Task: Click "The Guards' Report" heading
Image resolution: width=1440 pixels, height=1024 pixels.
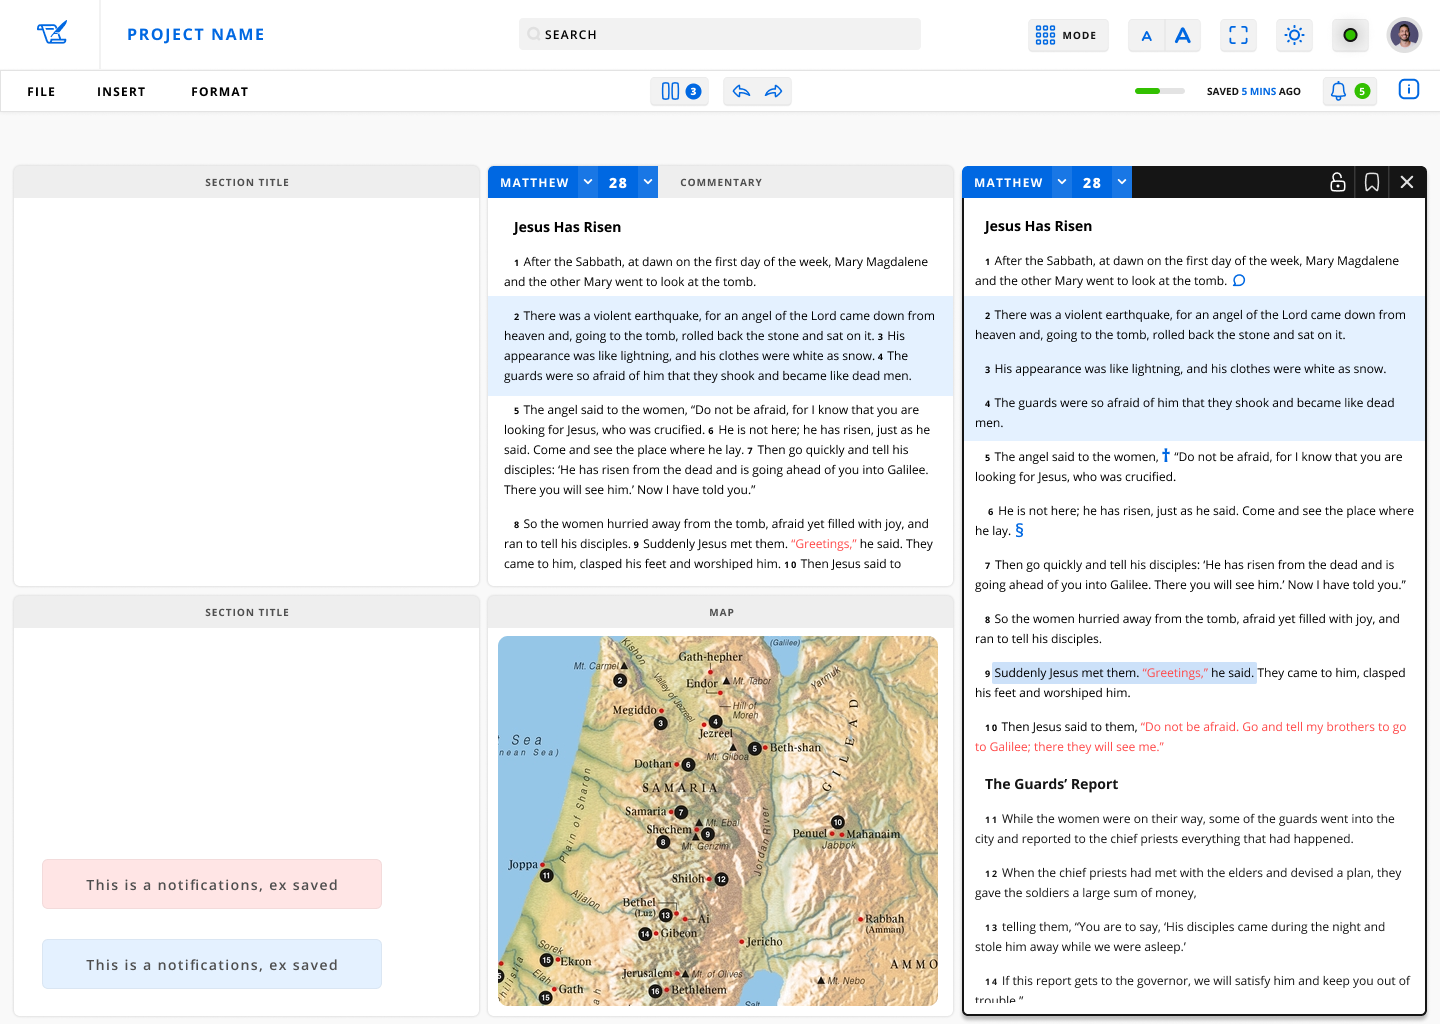Action: pos(1051,784)
